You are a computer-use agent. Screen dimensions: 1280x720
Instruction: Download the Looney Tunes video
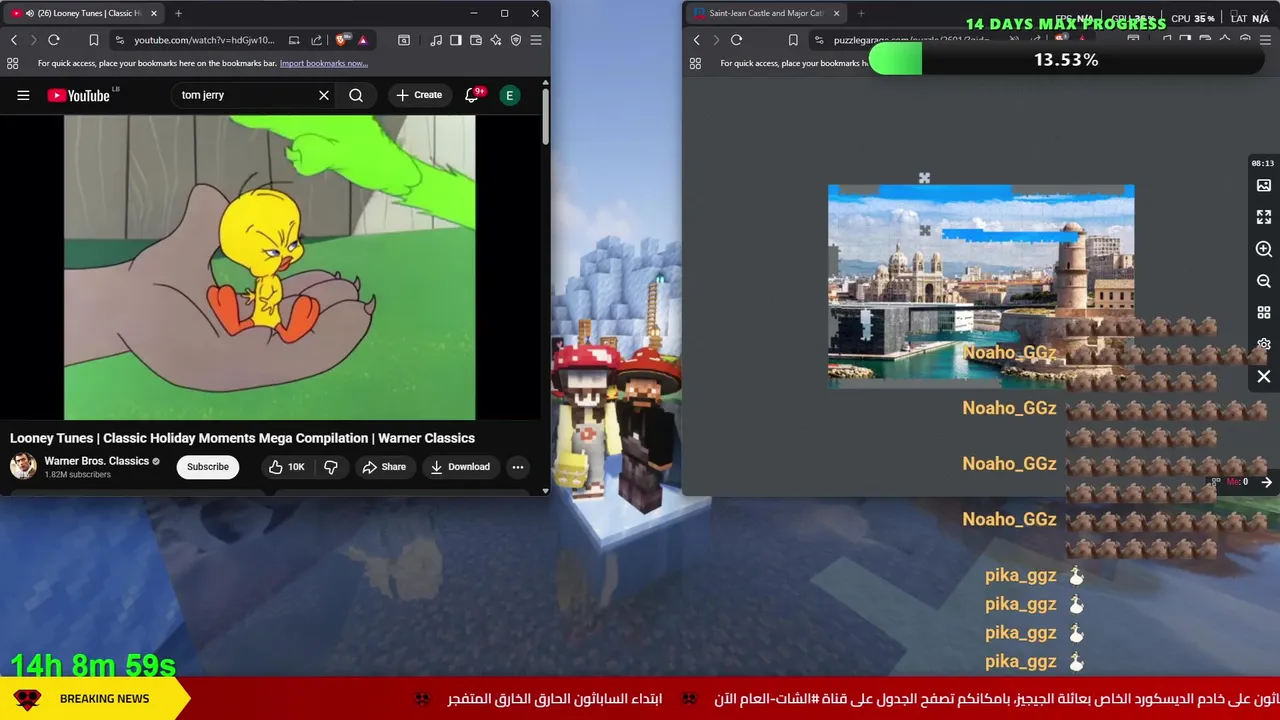pos(460,467)
